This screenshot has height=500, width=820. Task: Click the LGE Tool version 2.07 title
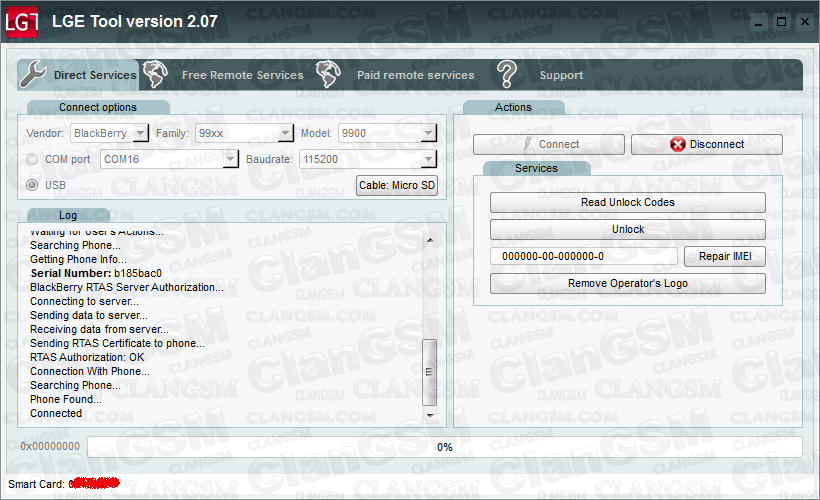(135, 21)
